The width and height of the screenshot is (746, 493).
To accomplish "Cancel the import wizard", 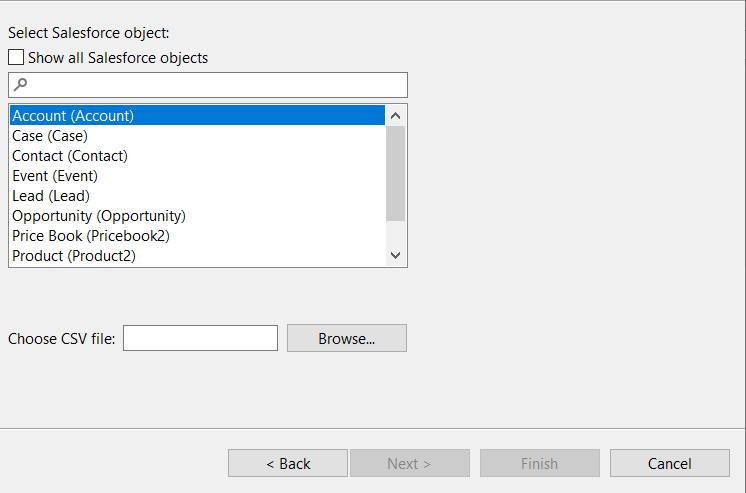I will [x=669, y=464].
